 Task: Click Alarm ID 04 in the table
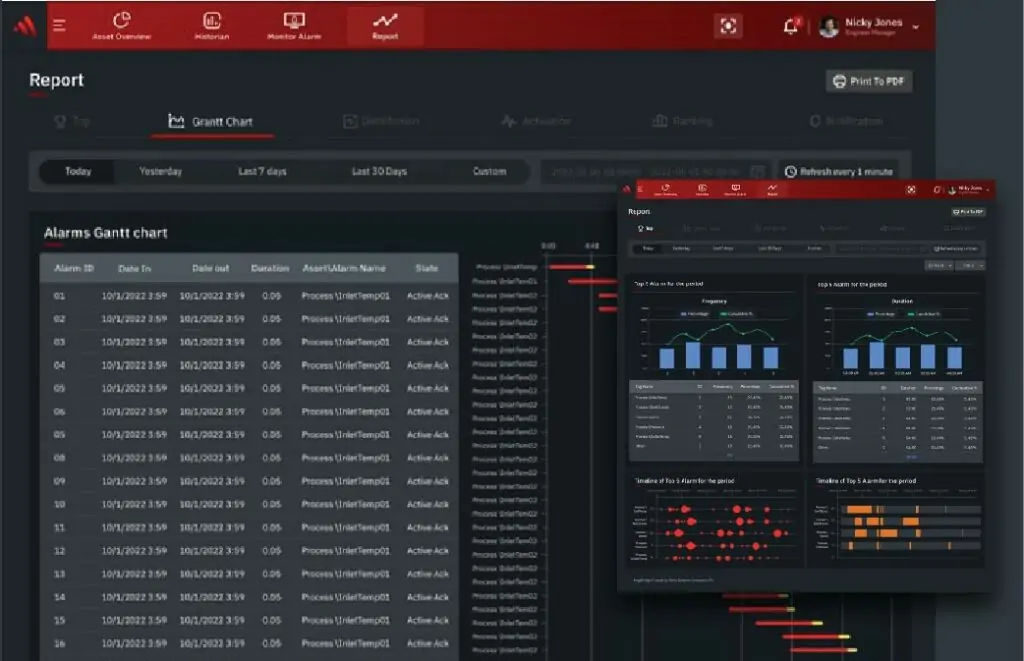(59, 365)
